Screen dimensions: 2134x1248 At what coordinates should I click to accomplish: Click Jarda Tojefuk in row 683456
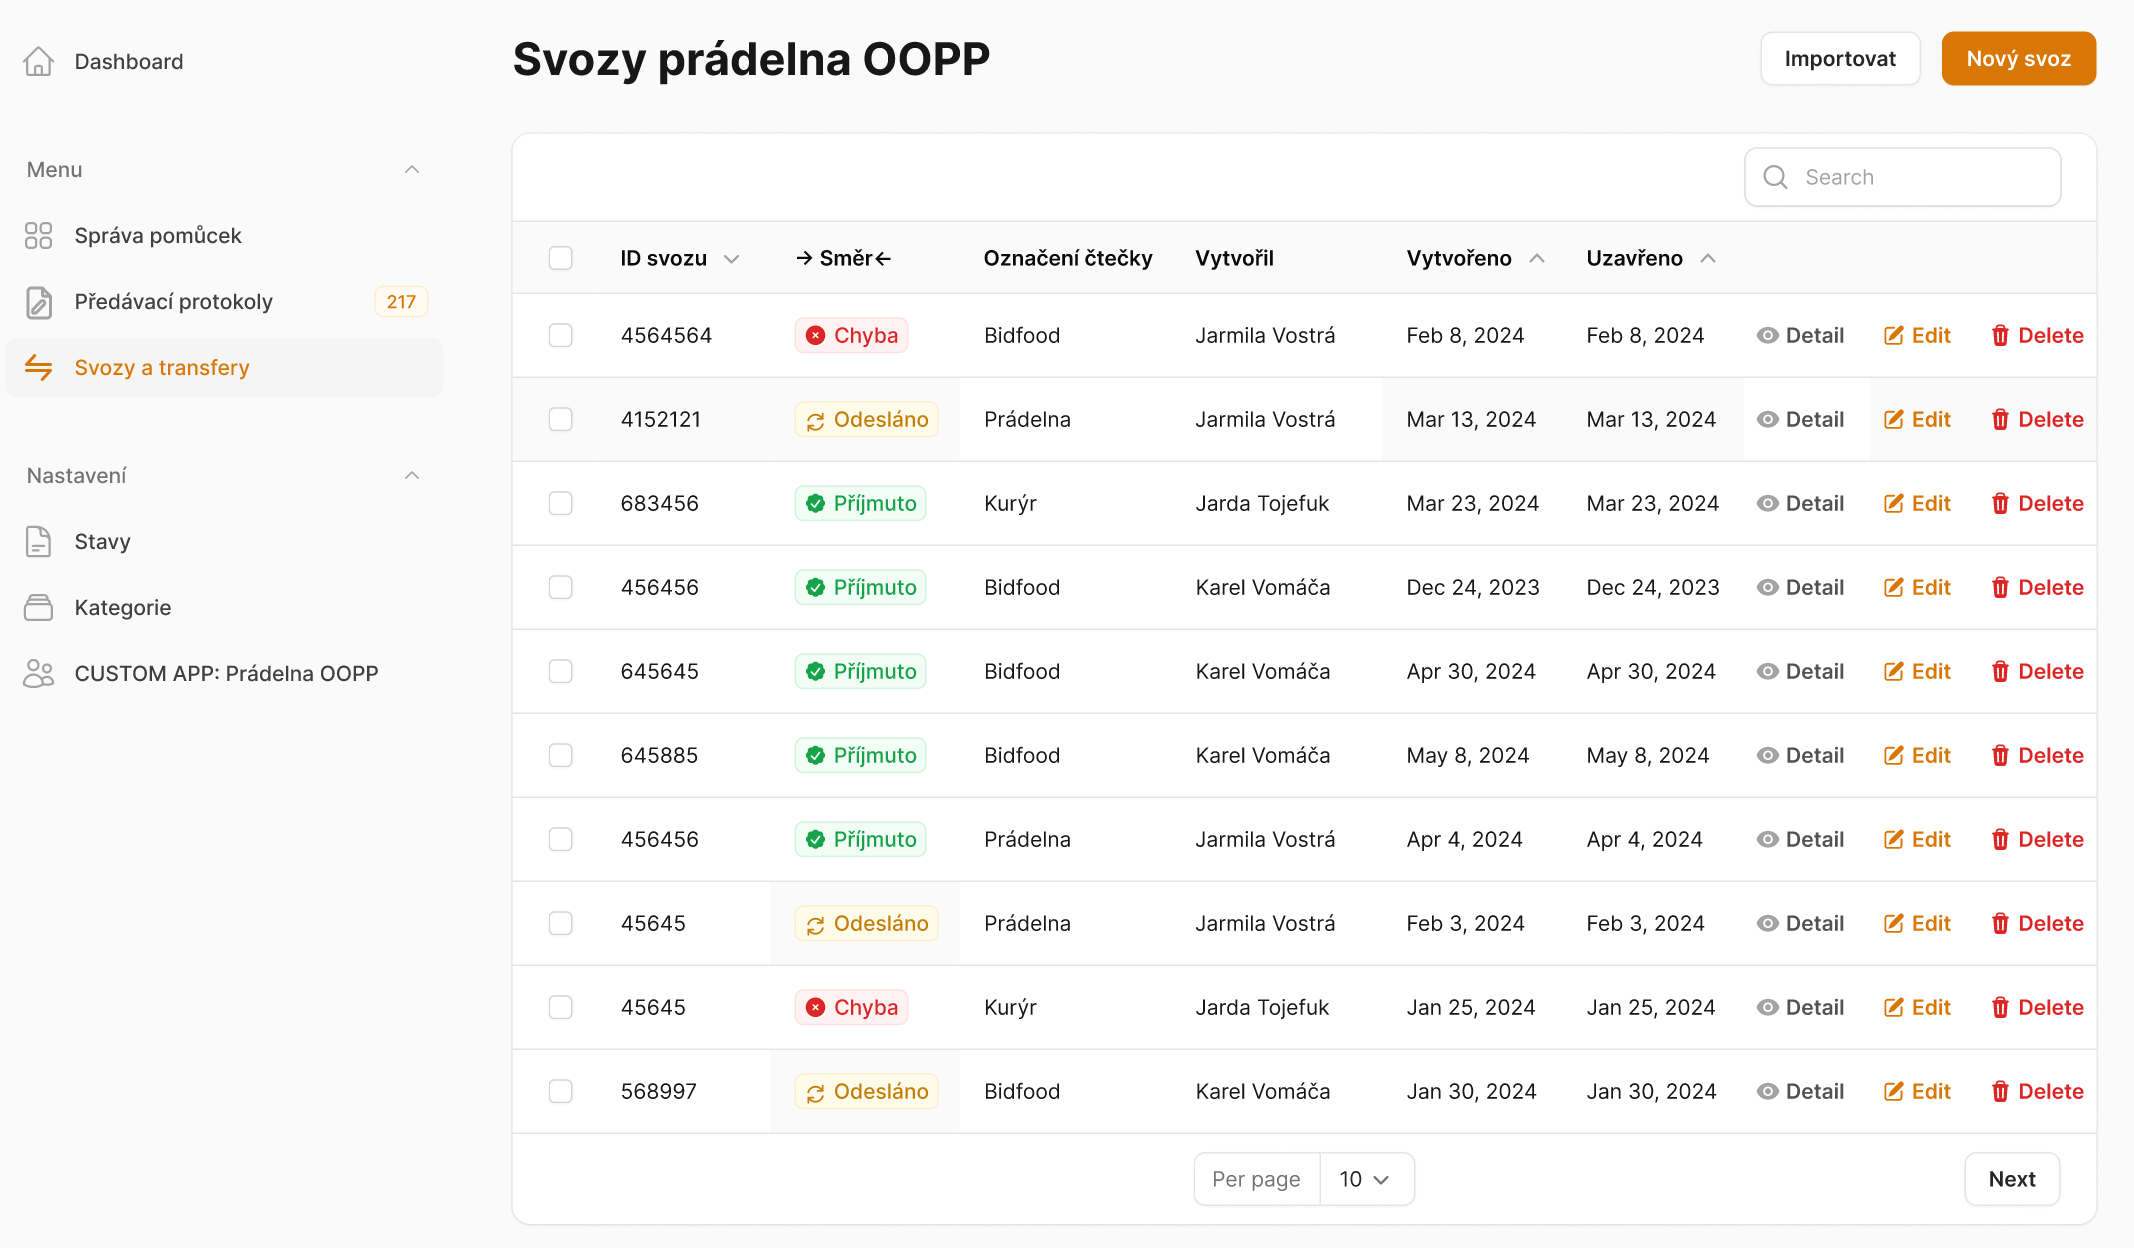coord(1262,503)
